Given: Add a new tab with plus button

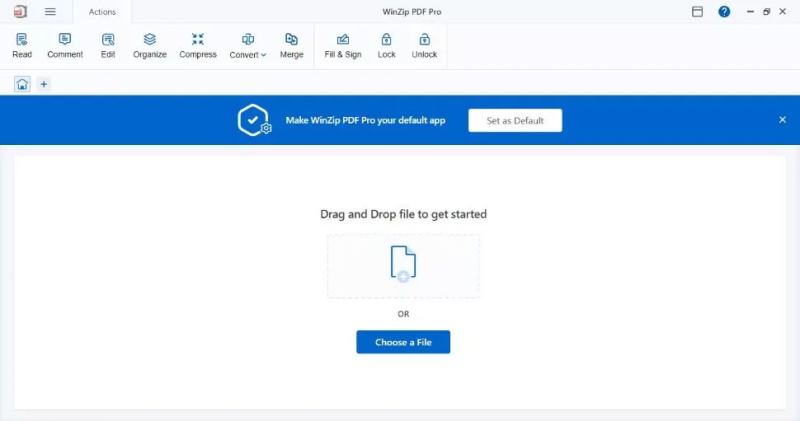Looking at the screenshot, I should 44,84.
